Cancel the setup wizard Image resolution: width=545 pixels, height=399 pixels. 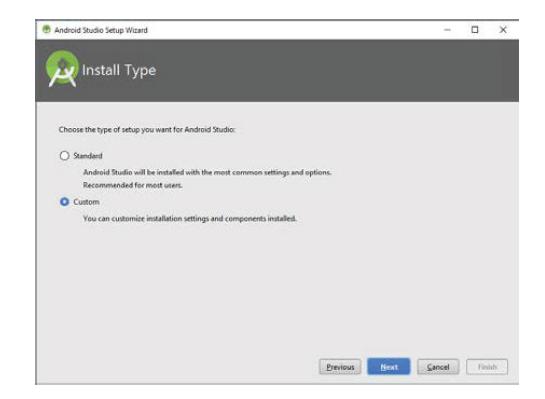click(438, 367)
